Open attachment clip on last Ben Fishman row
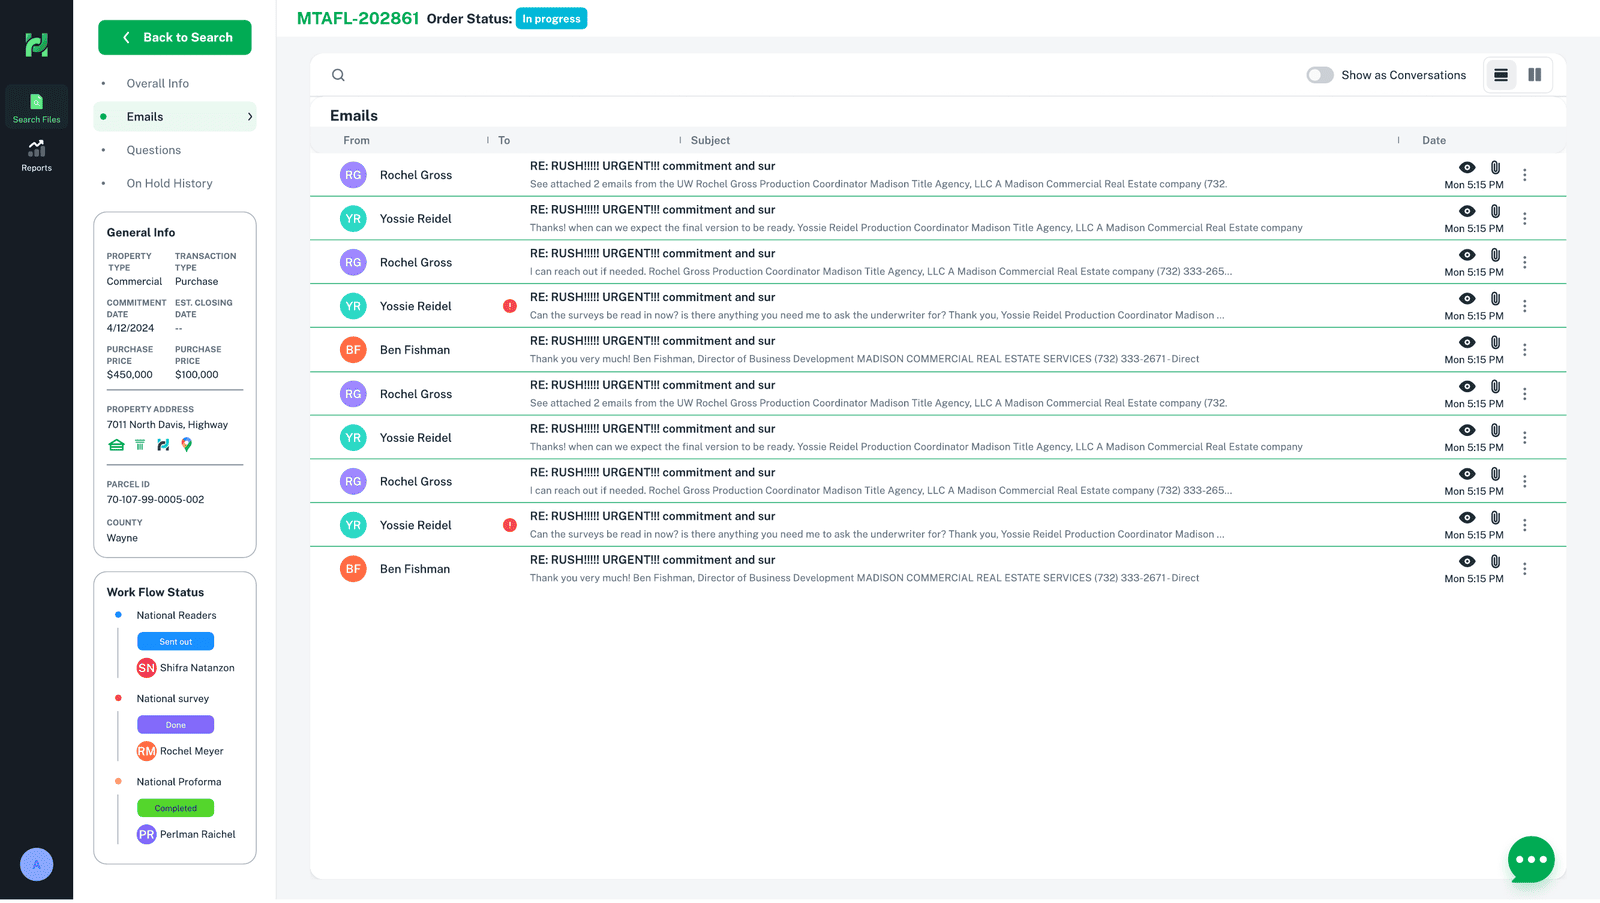The height and width of the screenshot is (903, 1600). pyautogui.click(x=1495, y=562)
